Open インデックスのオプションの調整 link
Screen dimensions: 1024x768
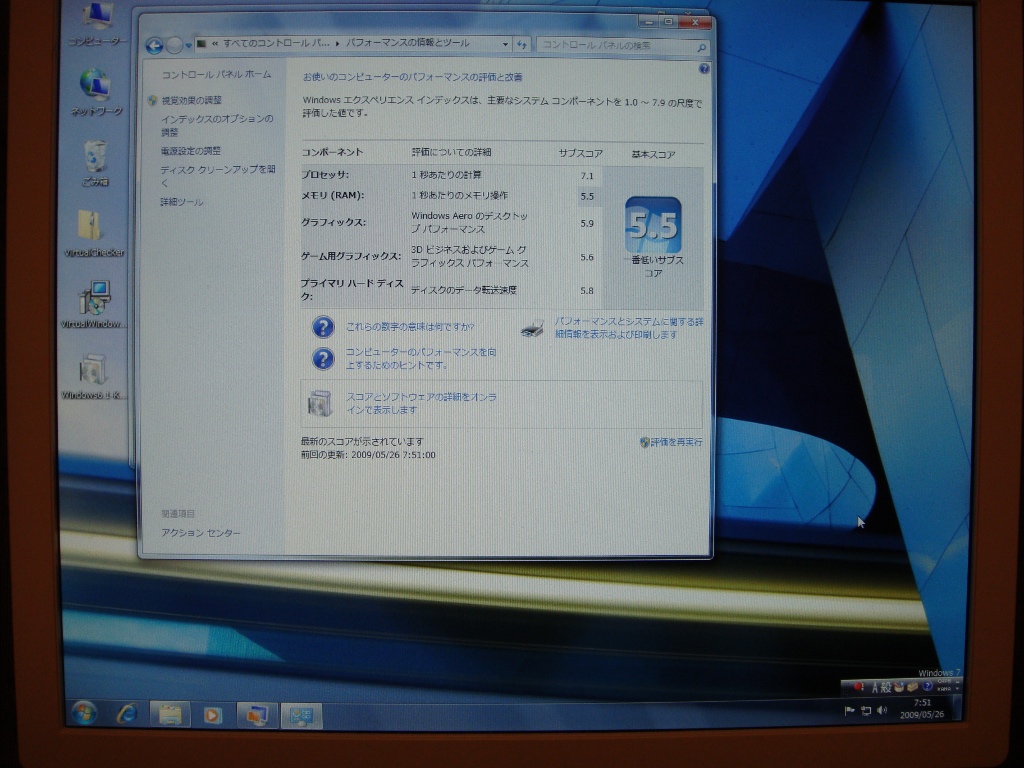[x=217, y=125]
